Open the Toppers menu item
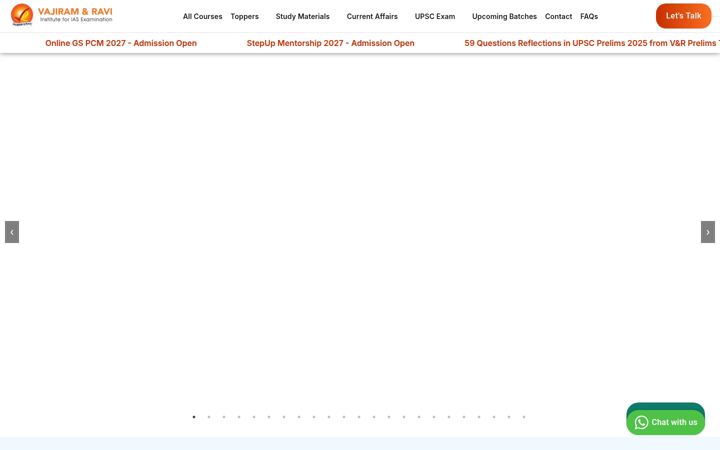720x450 pixels. pos(244,17)
